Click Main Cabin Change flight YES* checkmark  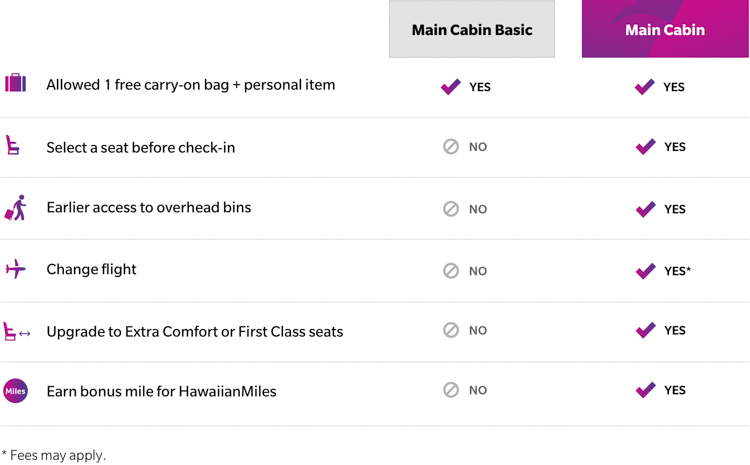point(646,271)
